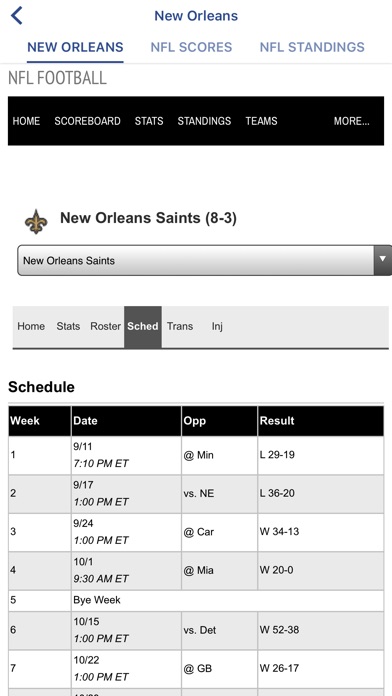This screenshot has width=392, height=696.
Task: Open the New Orleans Saints combo box
Action: coord(205,260)
